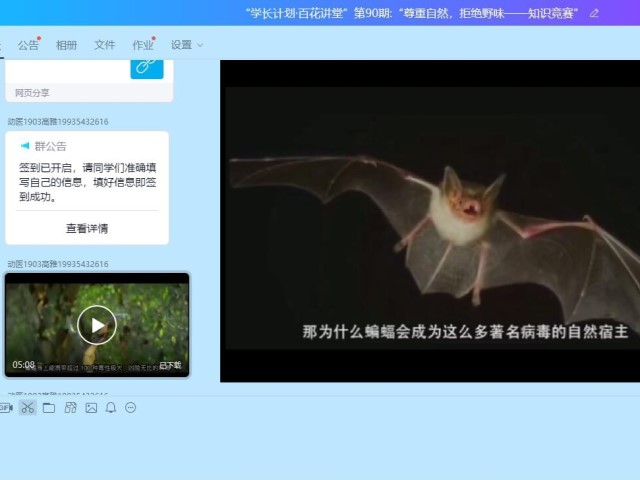Open the 文件 tab
Screen dimensions: 640x480
104,45
